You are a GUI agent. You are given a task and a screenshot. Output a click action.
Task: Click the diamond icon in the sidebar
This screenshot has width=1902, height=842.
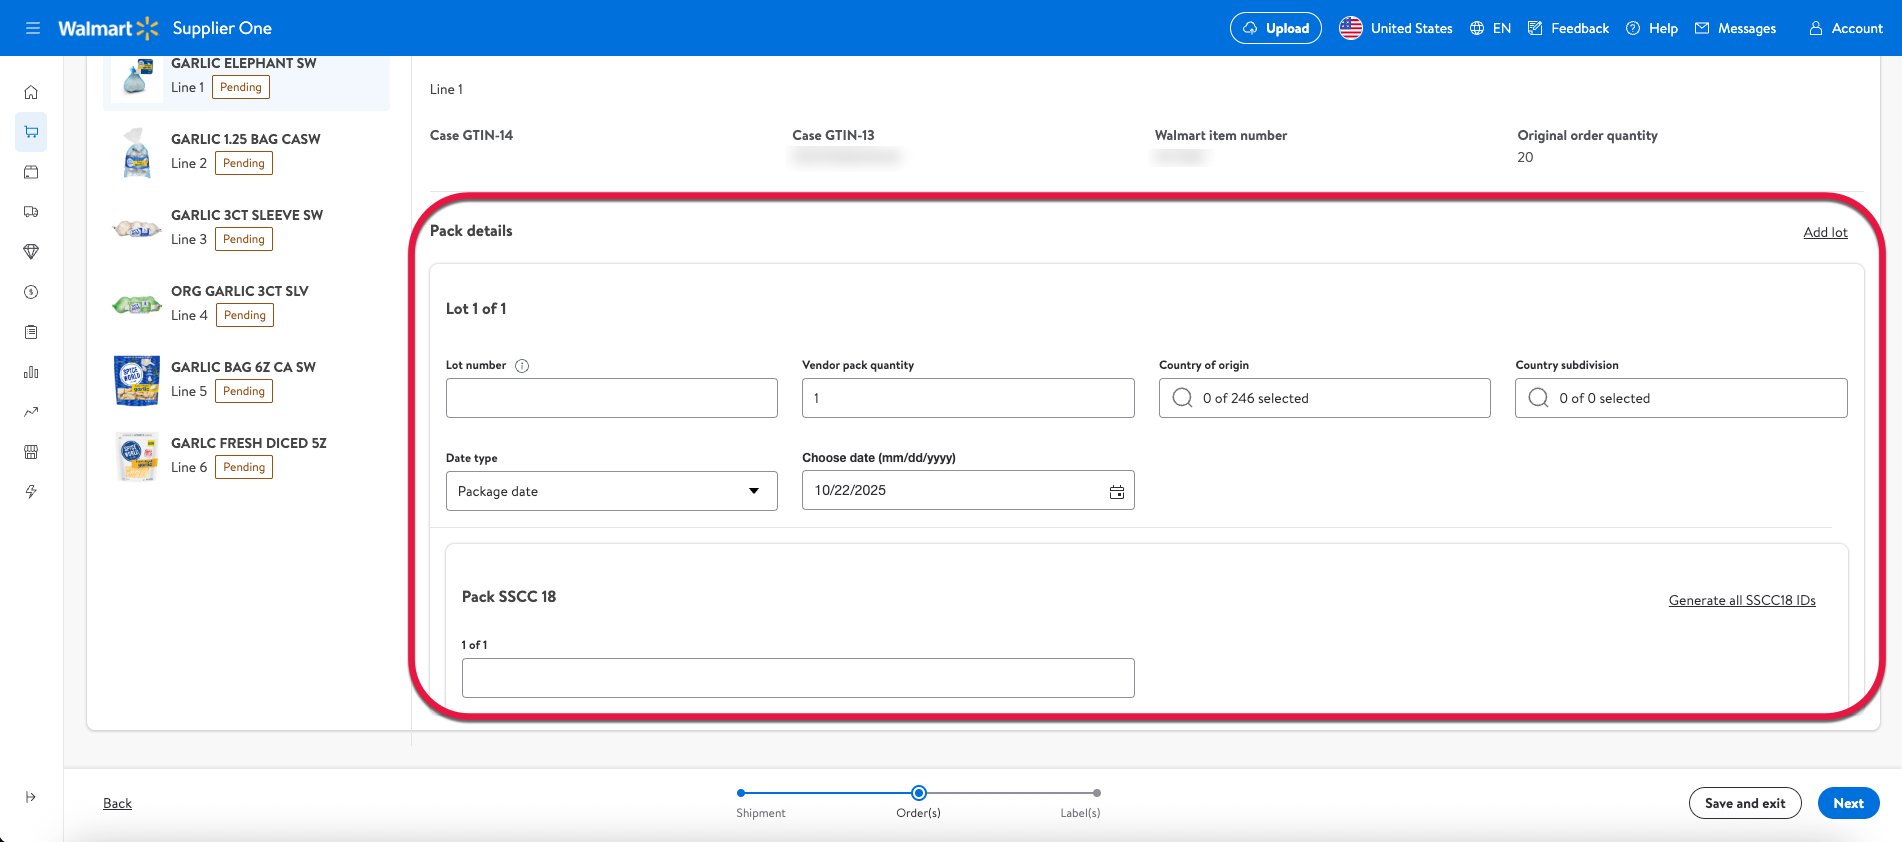pyautogui.click(x=31, y=252)
